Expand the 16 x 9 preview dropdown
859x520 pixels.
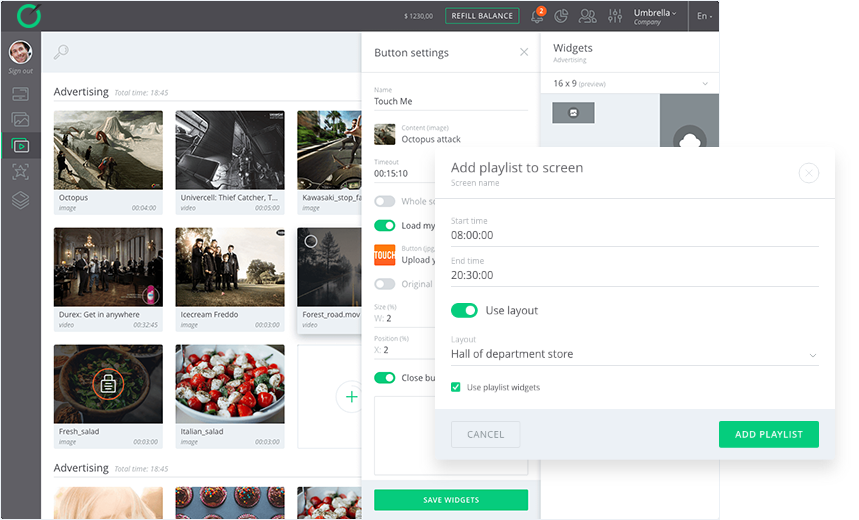tap(706, 84)
